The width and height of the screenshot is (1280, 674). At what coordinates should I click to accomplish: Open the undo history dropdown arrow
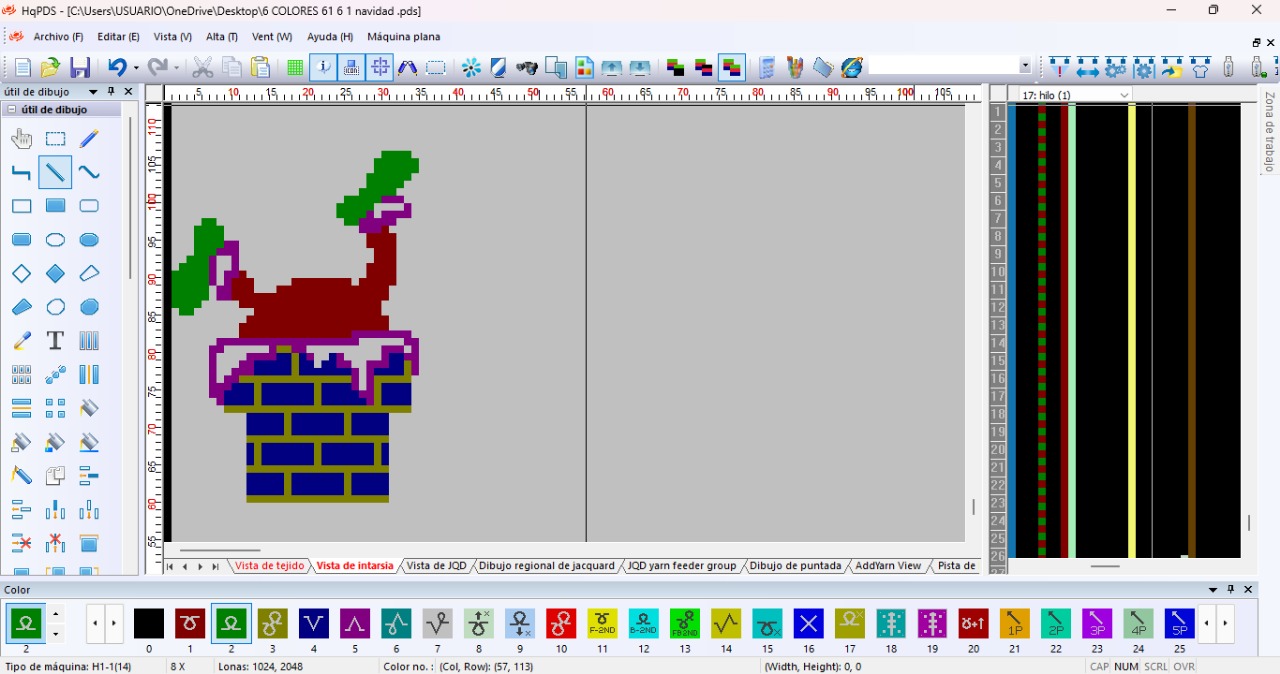click(x=136, y=68)
